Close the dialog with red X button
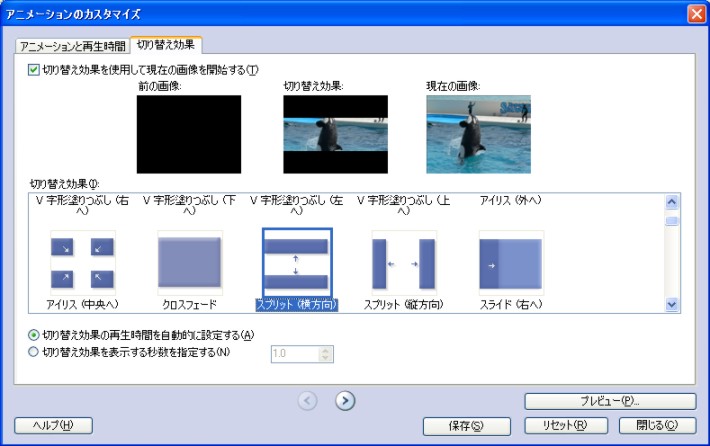This screenshot has width=710, height=446. pyautogui.click(x=696, y=14)
